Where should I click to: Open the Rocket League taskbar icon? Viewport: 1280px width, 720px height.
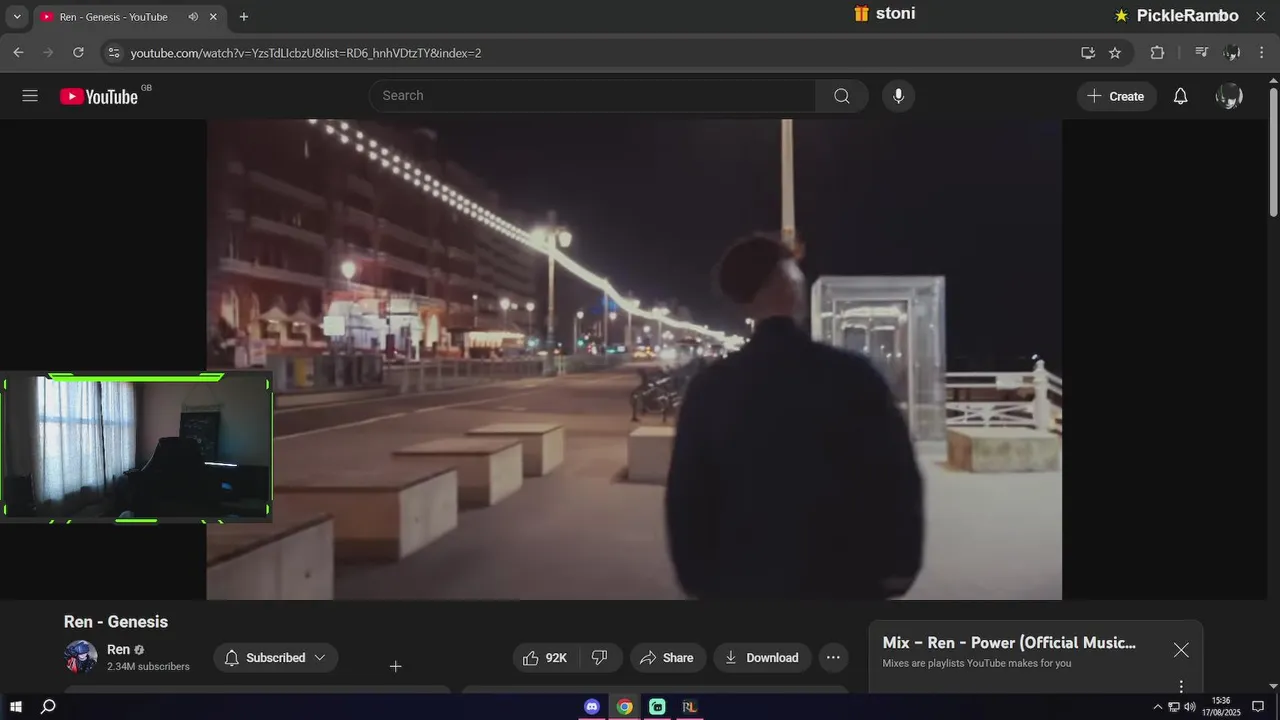coord(689,707)
